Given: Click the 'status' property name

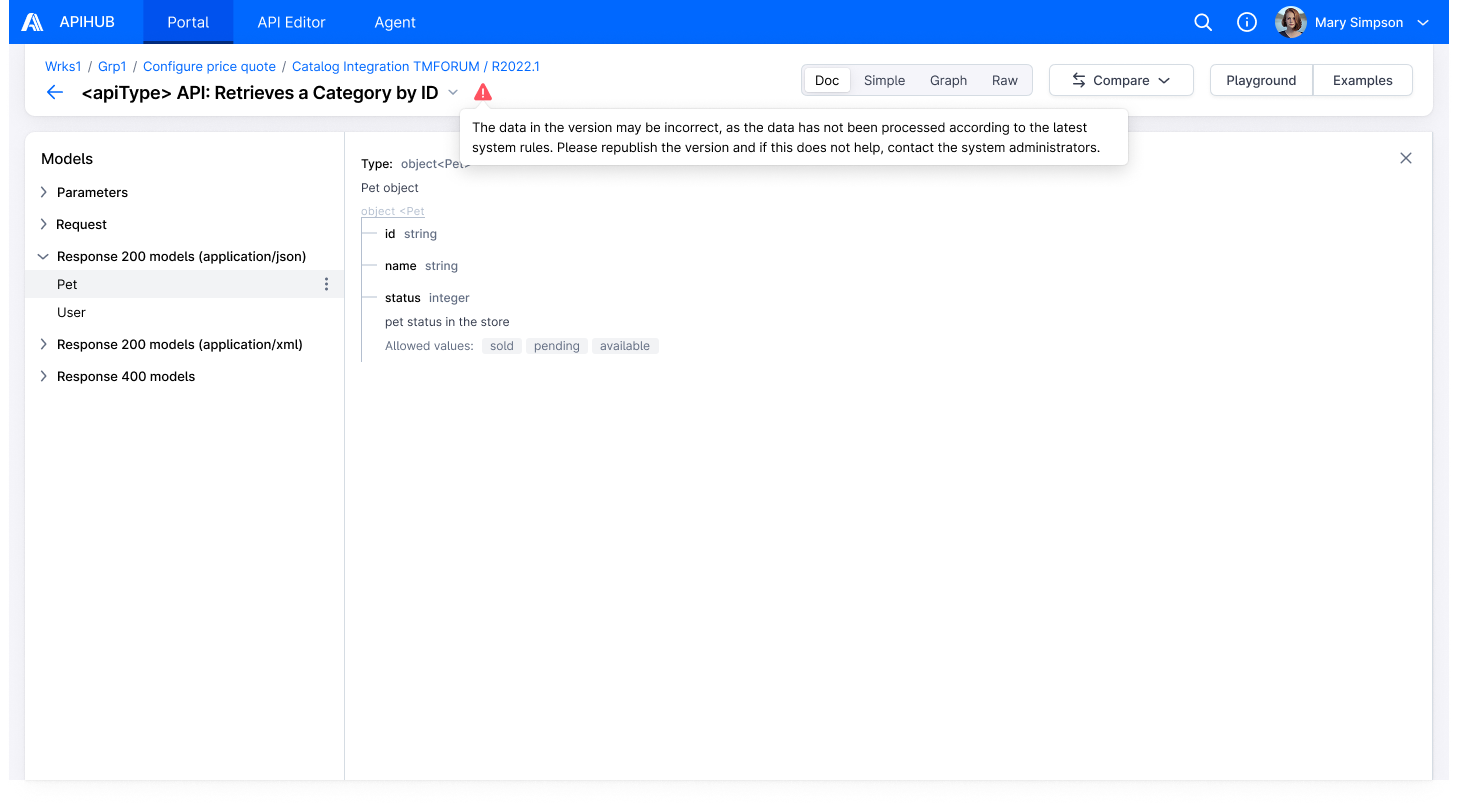Looking at the screenshot, I should (x=403, y=298).
